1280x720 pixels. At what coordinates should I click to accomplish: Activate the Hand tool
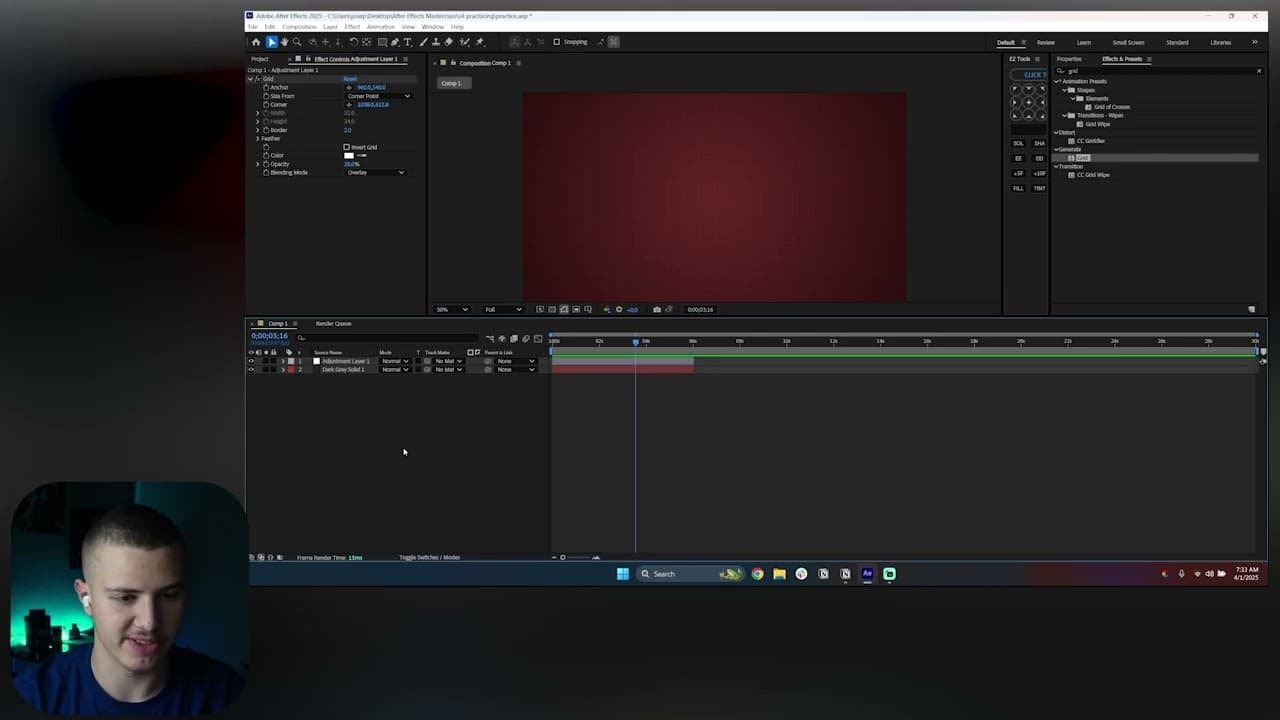[x=284, y=41]
